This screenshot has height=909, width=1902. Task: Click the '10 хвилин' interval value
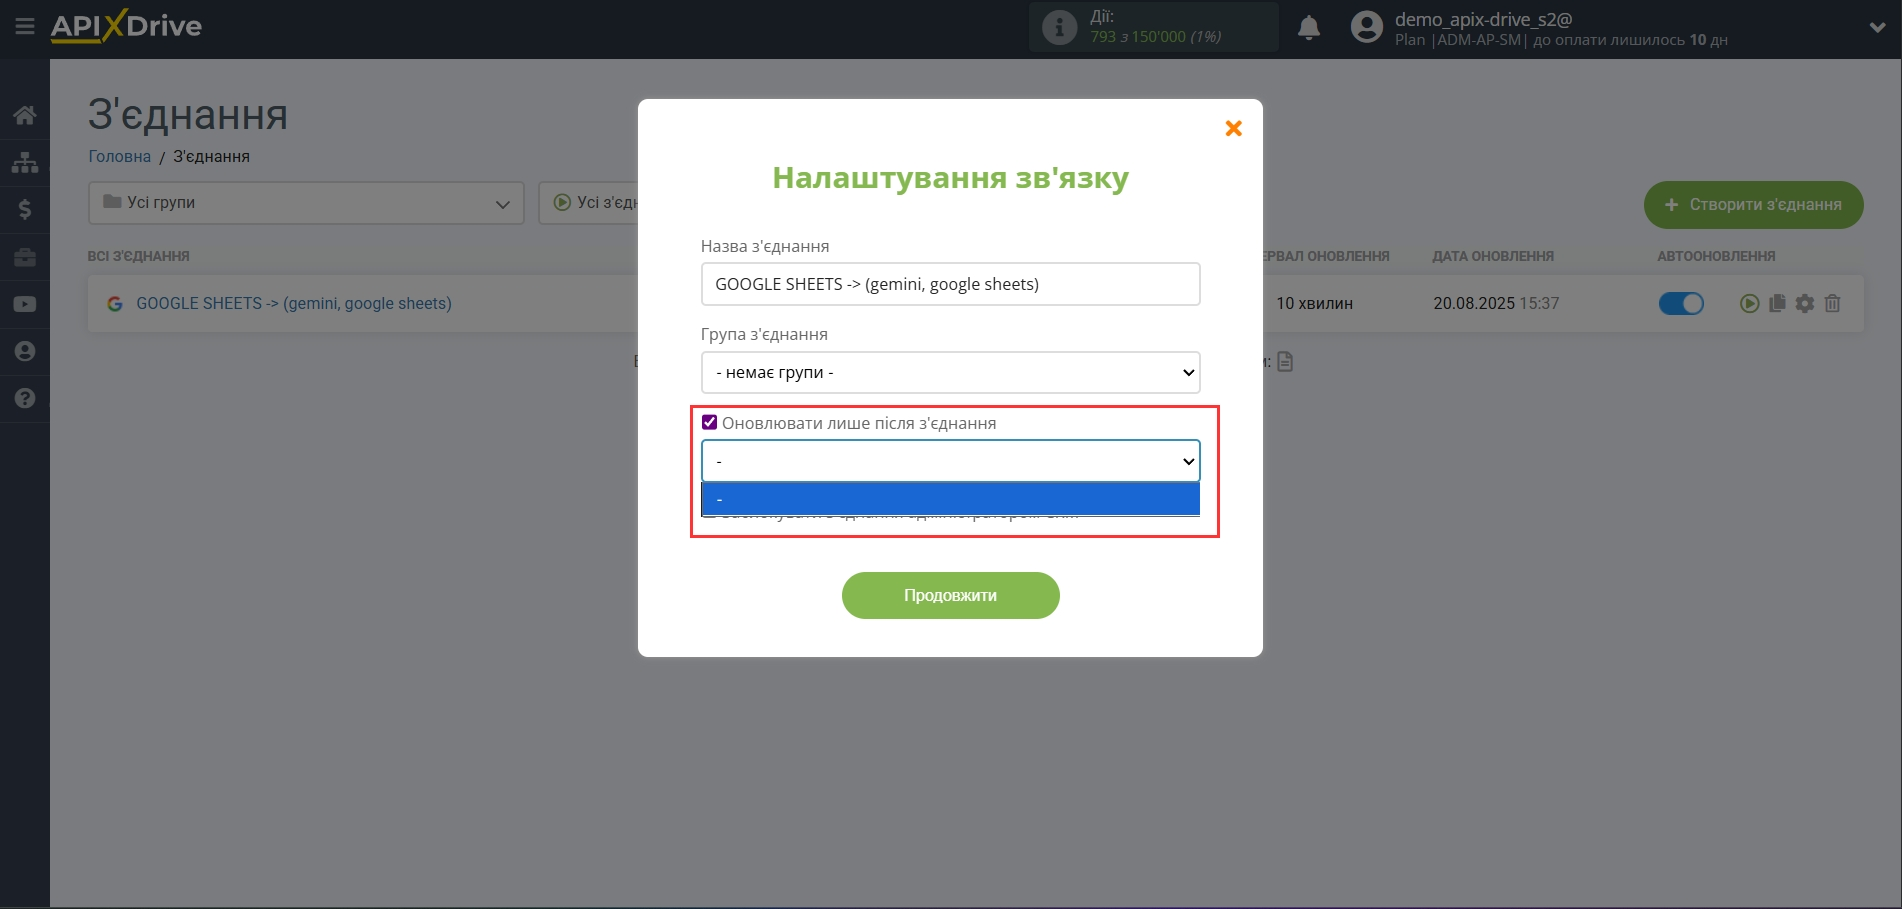[x=1314, y=303]
